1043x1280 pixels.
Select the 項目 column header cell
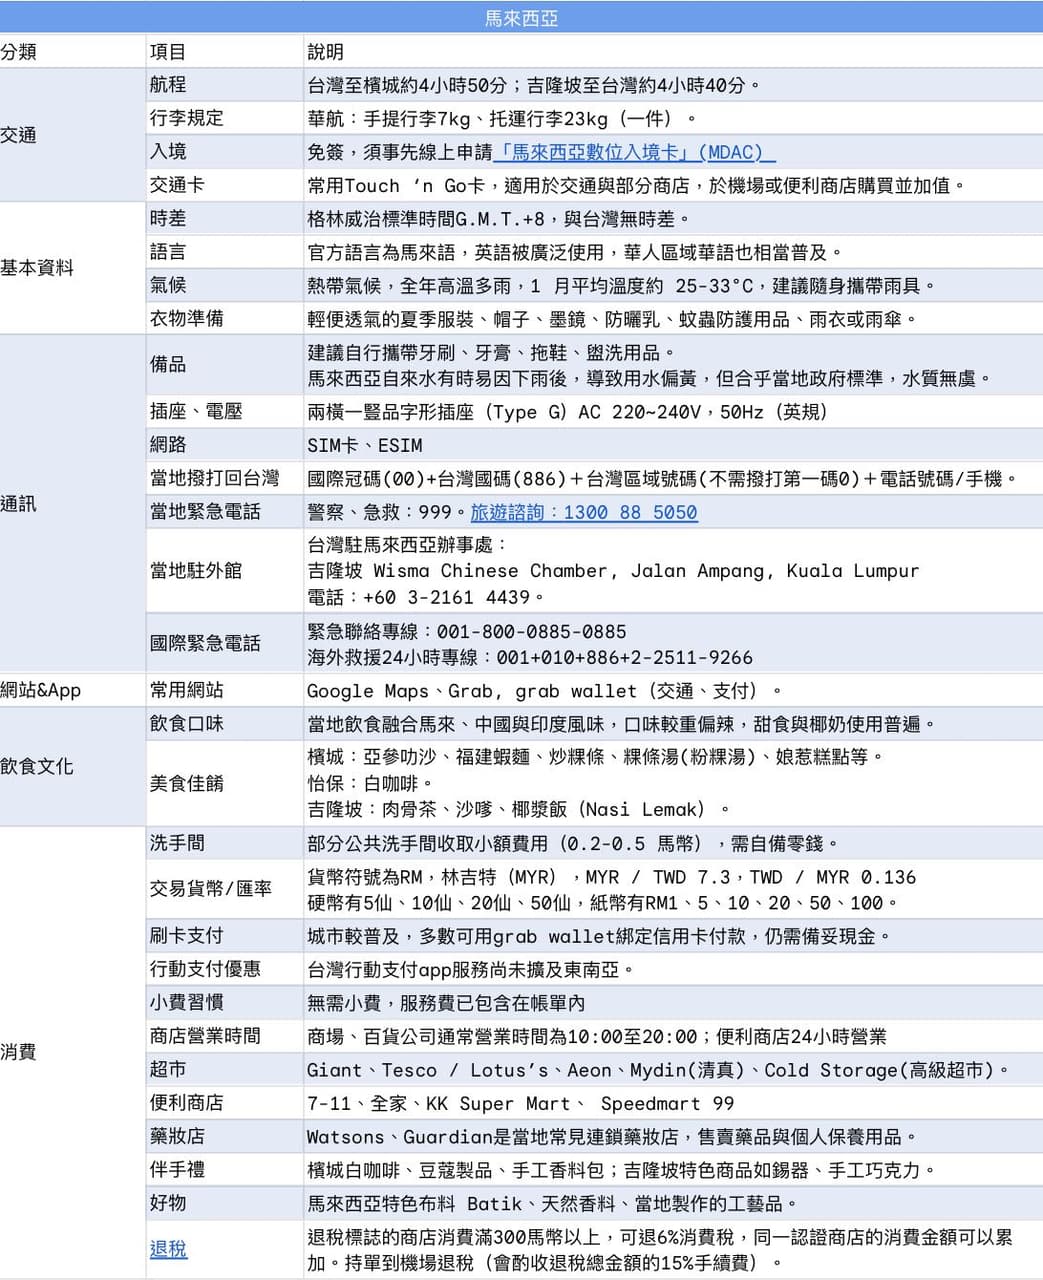coord(225,52)
